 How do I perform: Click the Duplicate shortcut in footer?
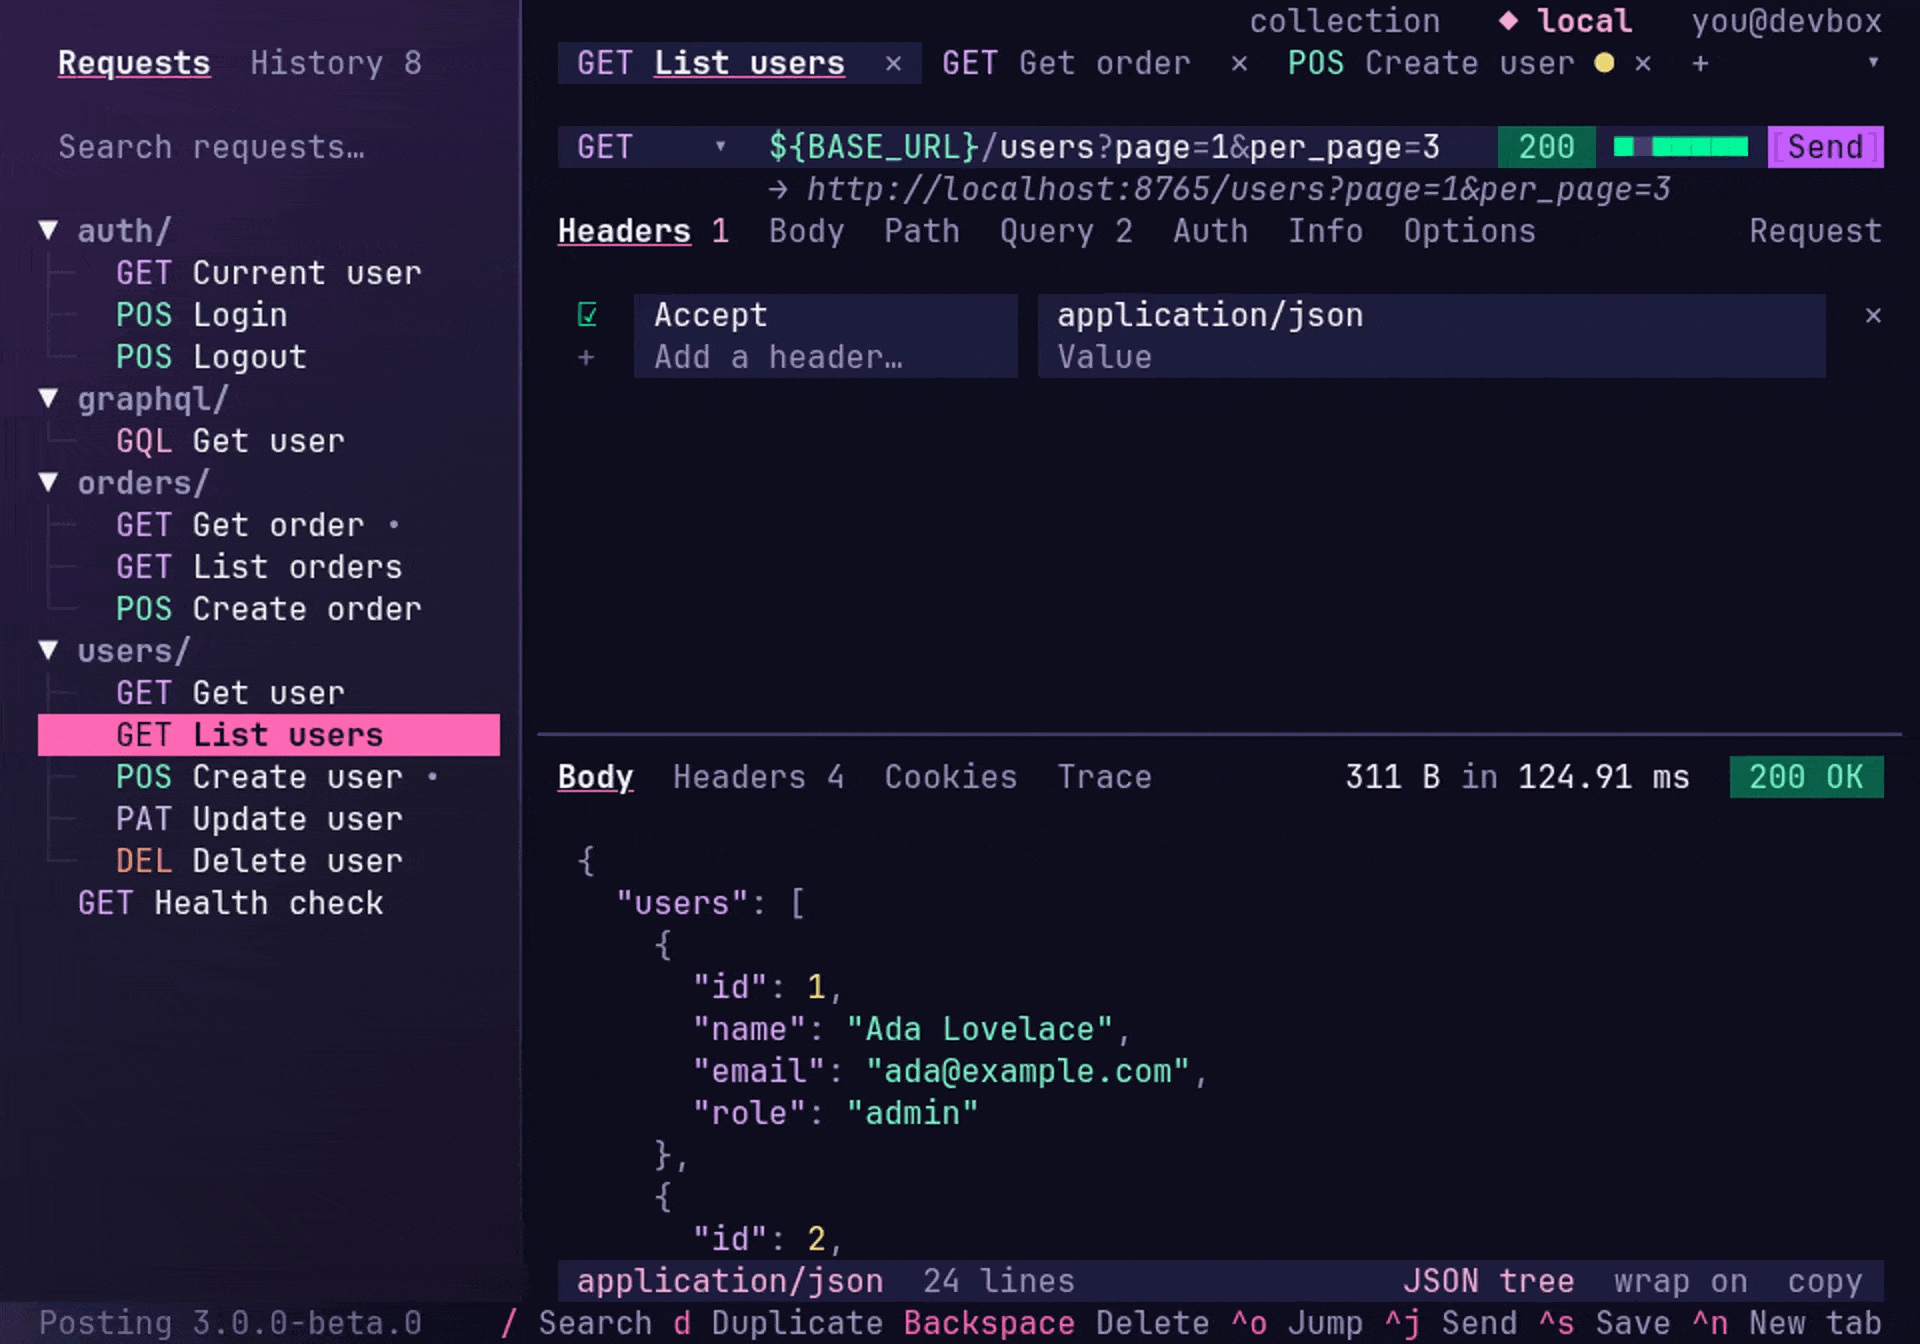point(778,1323)
